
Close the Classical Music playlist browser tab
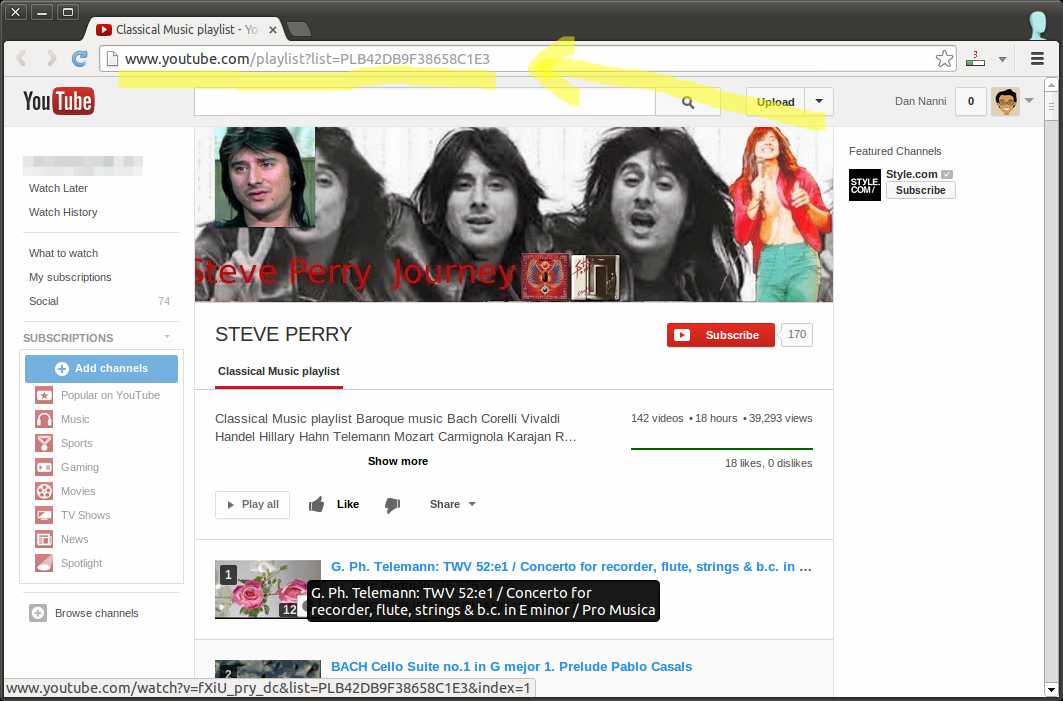point(273,30)
